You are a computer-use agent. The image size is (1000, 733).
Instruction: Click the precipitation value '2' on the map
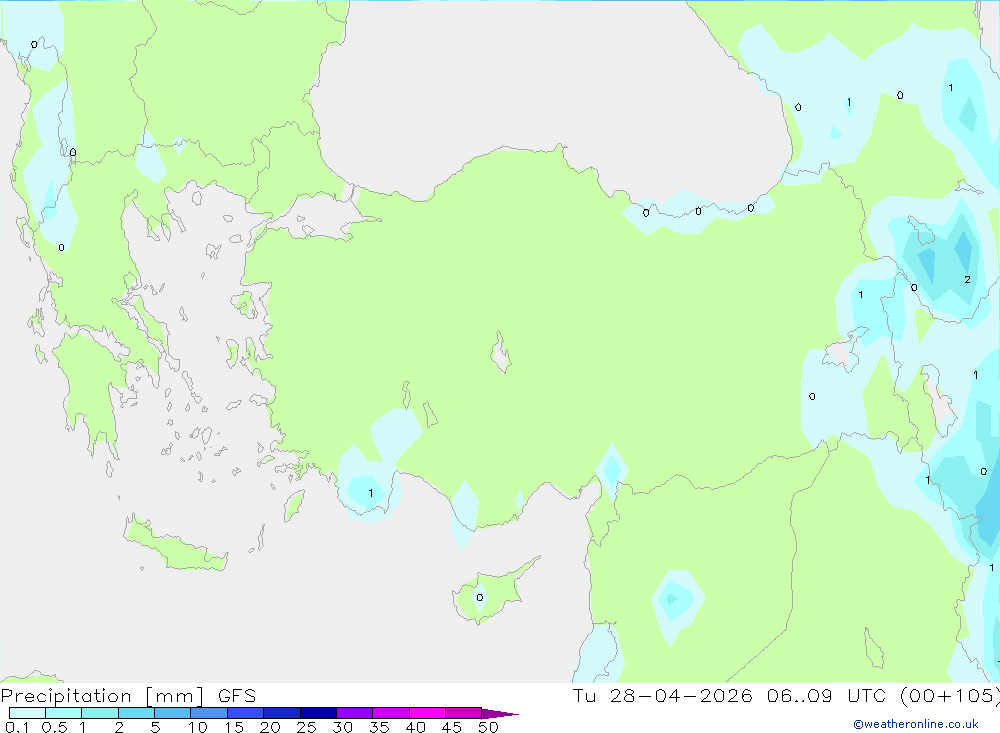967,279
